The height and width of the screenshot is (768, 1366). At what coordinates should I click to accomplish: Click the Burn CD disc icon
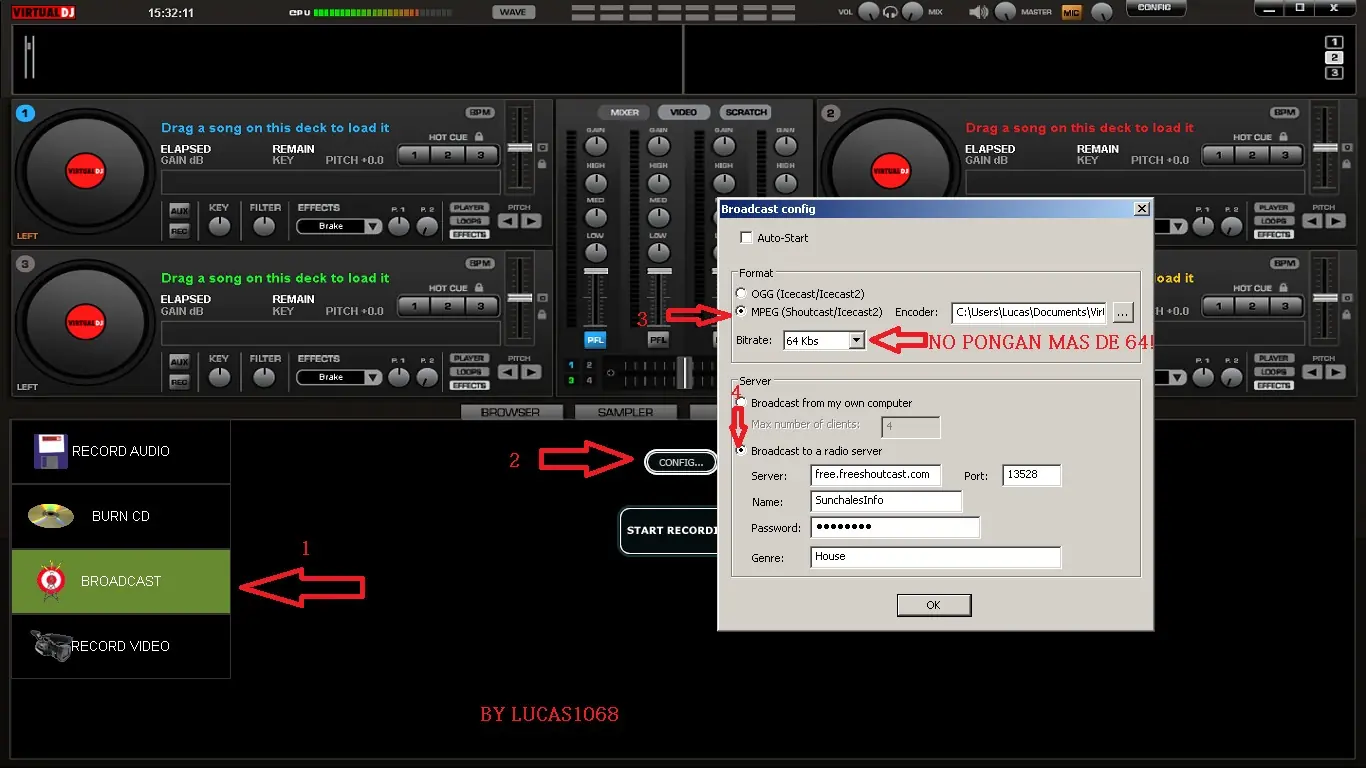pyautogui.click(x=50, y=516)
